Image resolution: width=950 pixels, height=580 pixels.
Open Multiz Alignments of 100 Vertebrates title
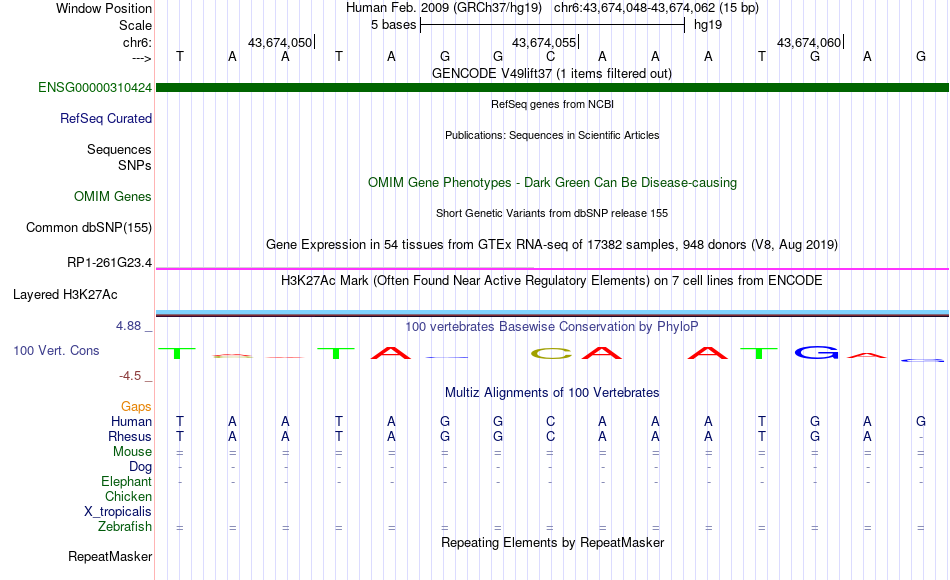[552, 393]
